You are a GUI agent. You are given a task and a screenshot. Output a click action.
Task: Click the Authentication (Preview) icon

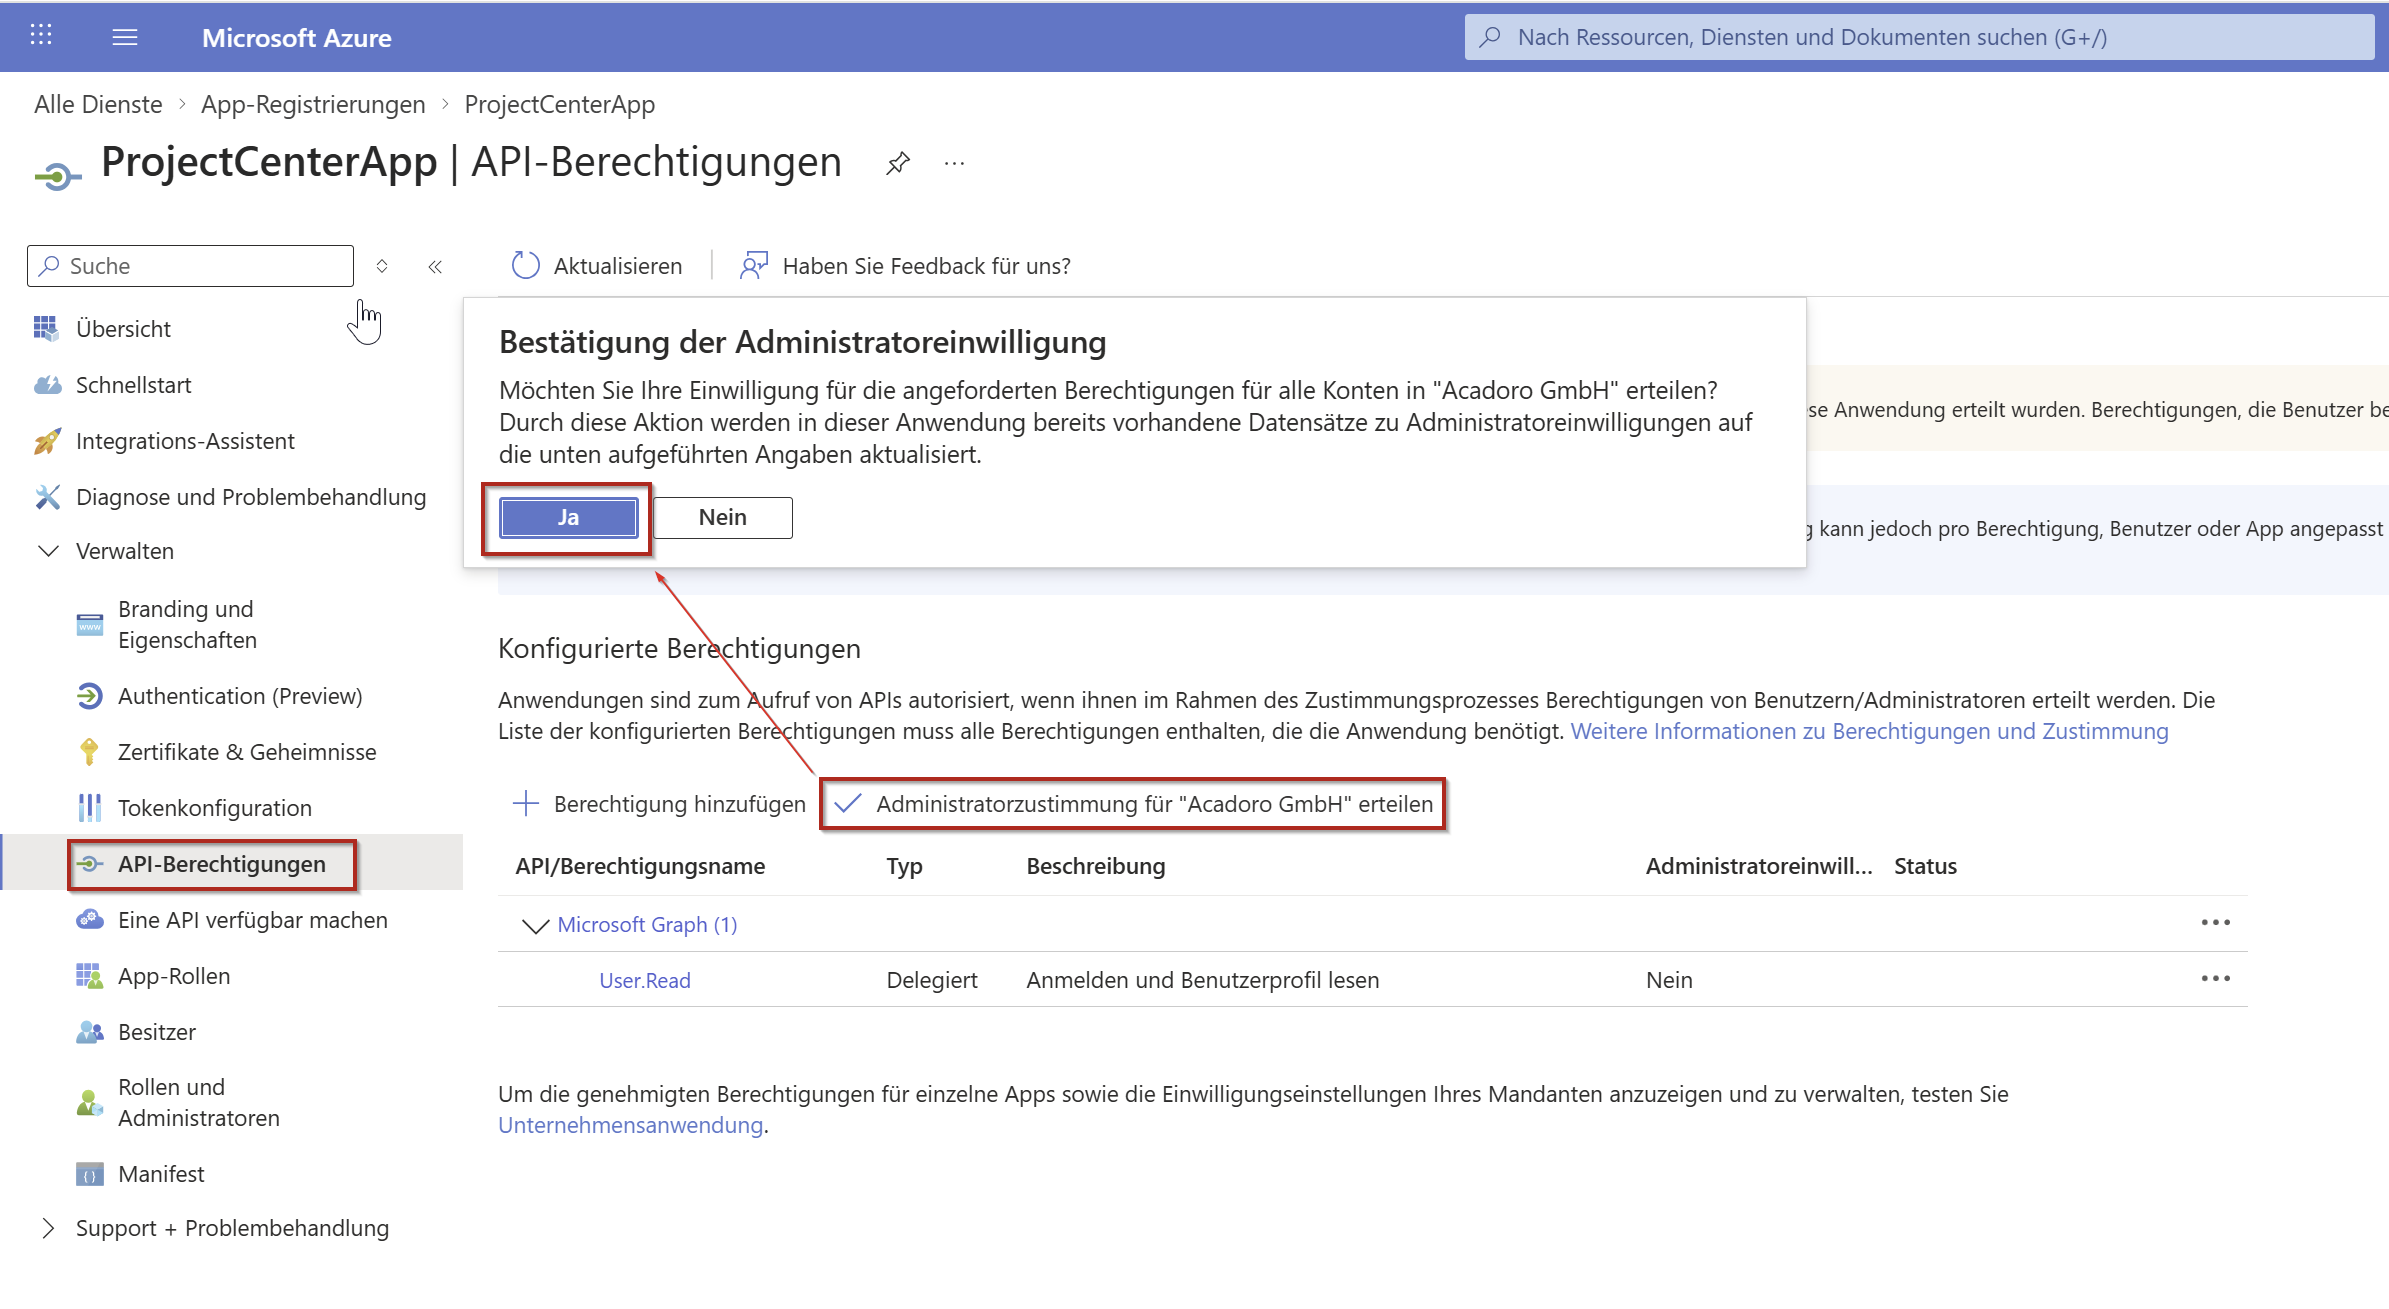[89, 696]
